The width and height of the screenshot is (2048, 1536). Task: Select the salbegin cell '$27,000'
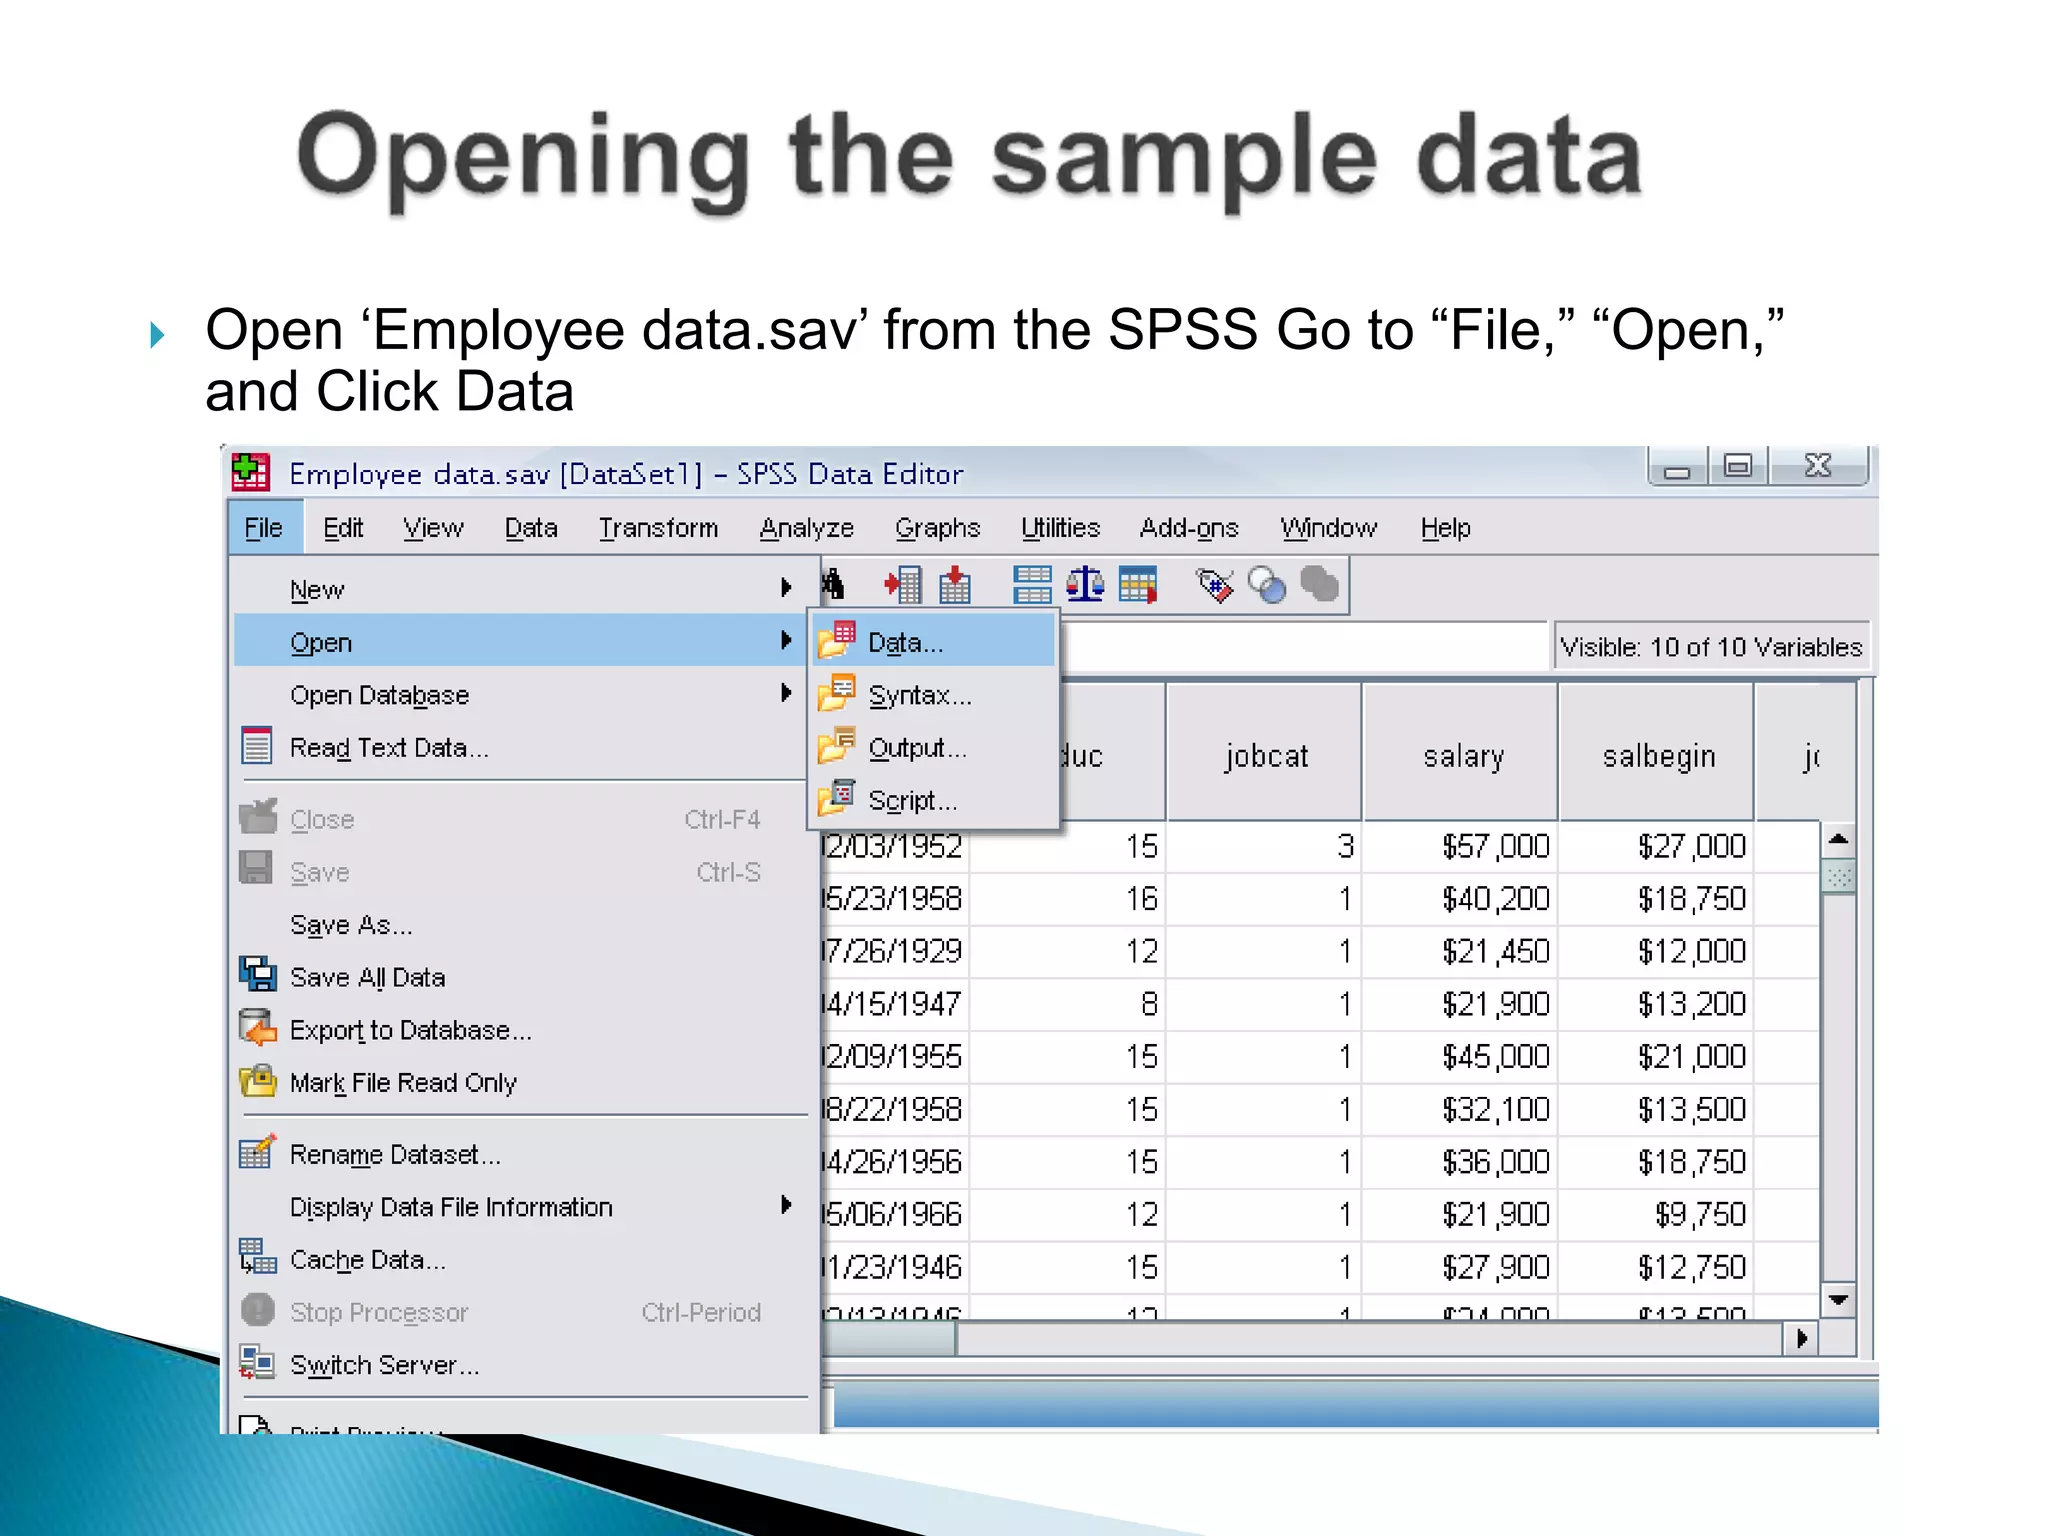click(x=1658, y=847)
